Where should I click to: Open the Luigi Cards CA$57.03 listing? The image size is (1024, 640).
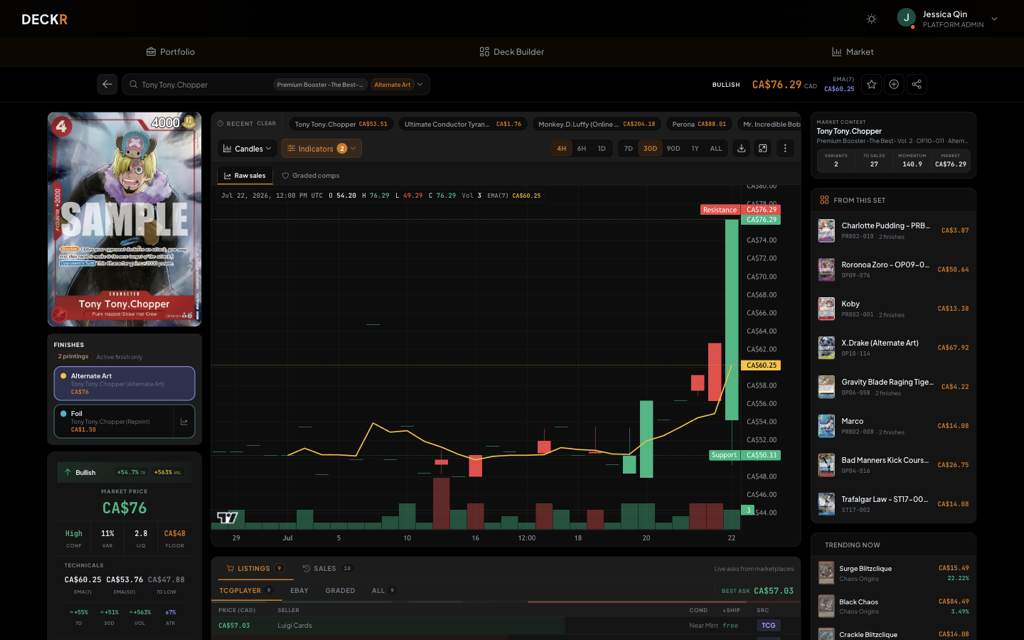[x=506, y=625]
